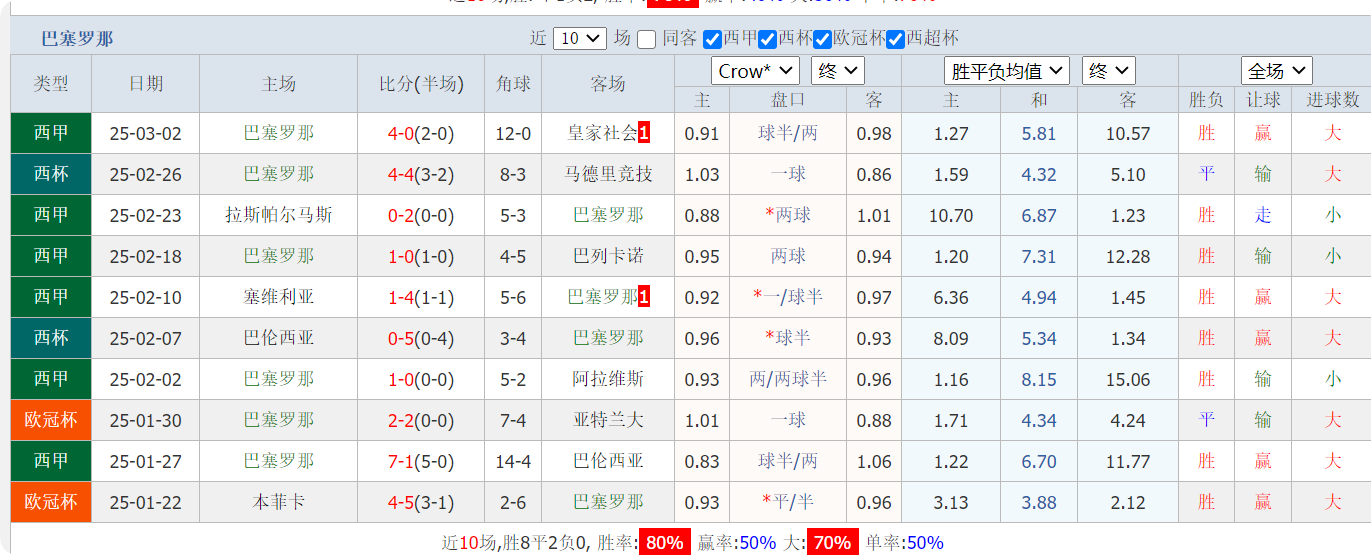
Task: Click the red card badge beside 皇家社会
Action: tap(644, 133)
